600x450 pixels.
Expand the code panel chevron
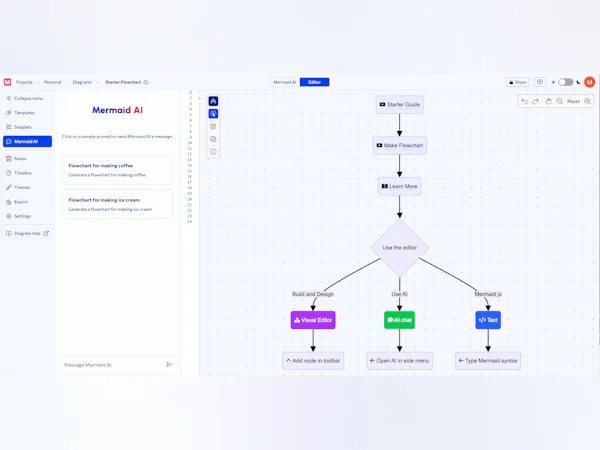pyautogui.click(x=199, y=99)
